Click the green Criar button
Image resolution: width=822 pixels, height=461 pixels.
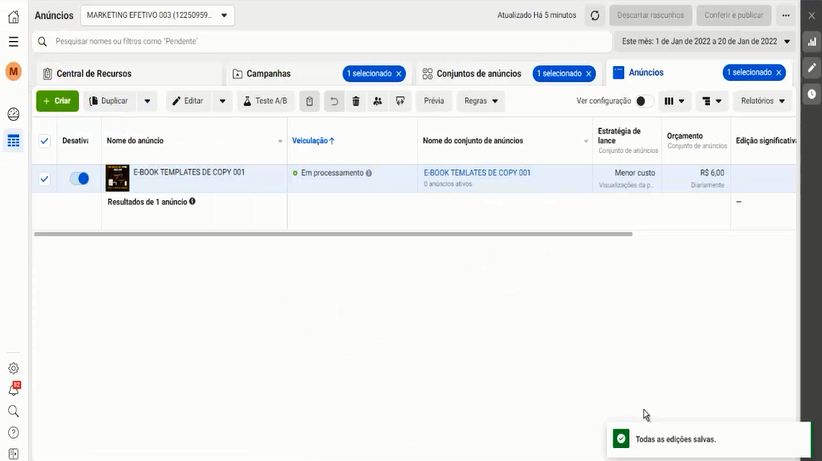click(x=57, y=101)
